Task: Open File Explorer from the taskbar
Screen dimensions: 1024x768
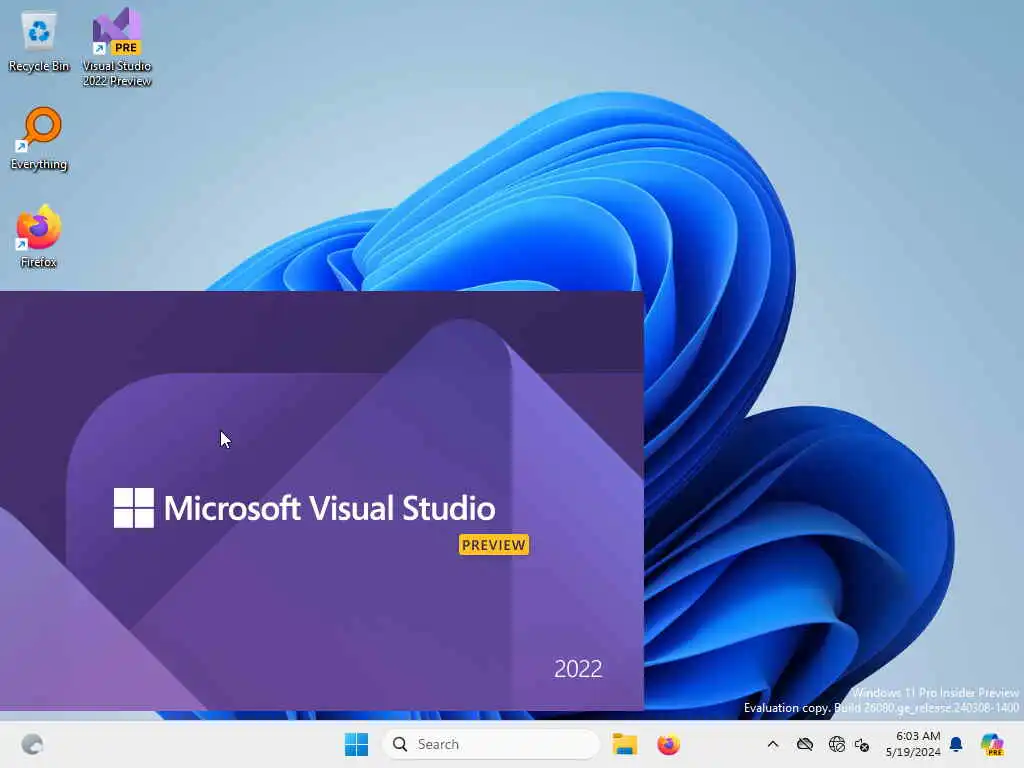Action: click(x=624, y=744)
